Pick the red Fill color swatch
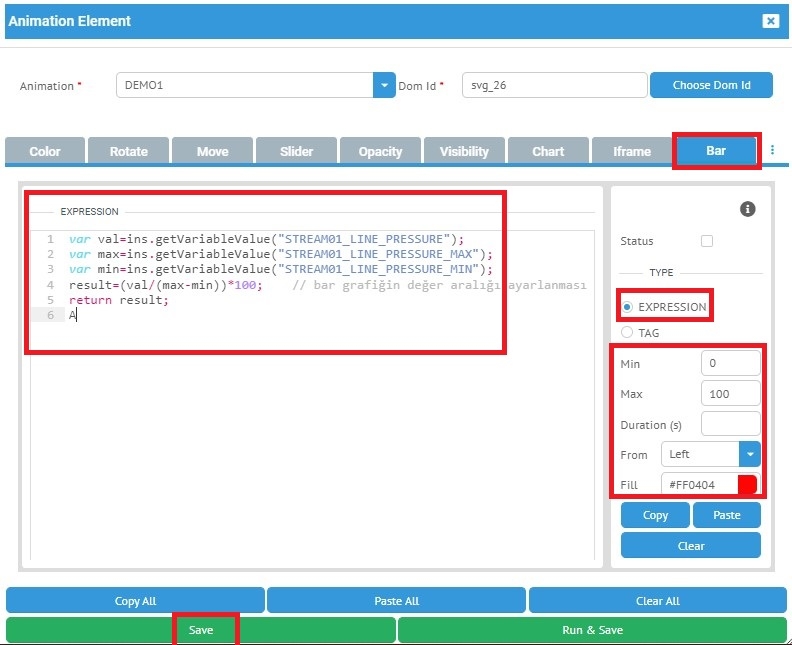The image size is (792, 645). click(747, 486)
